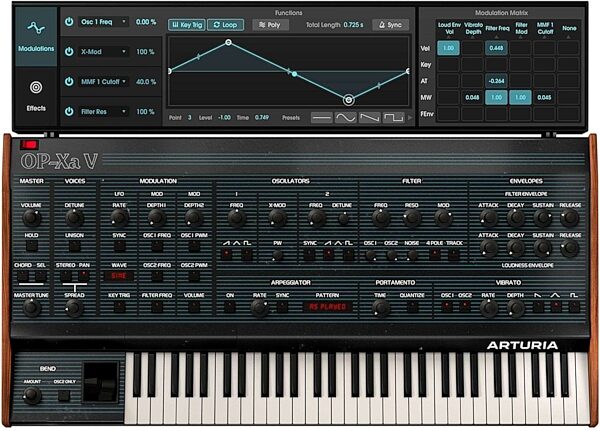This screenshot has width=600, height=431.
Task: Toggle the filter Track button
Action: pos(454,254)
